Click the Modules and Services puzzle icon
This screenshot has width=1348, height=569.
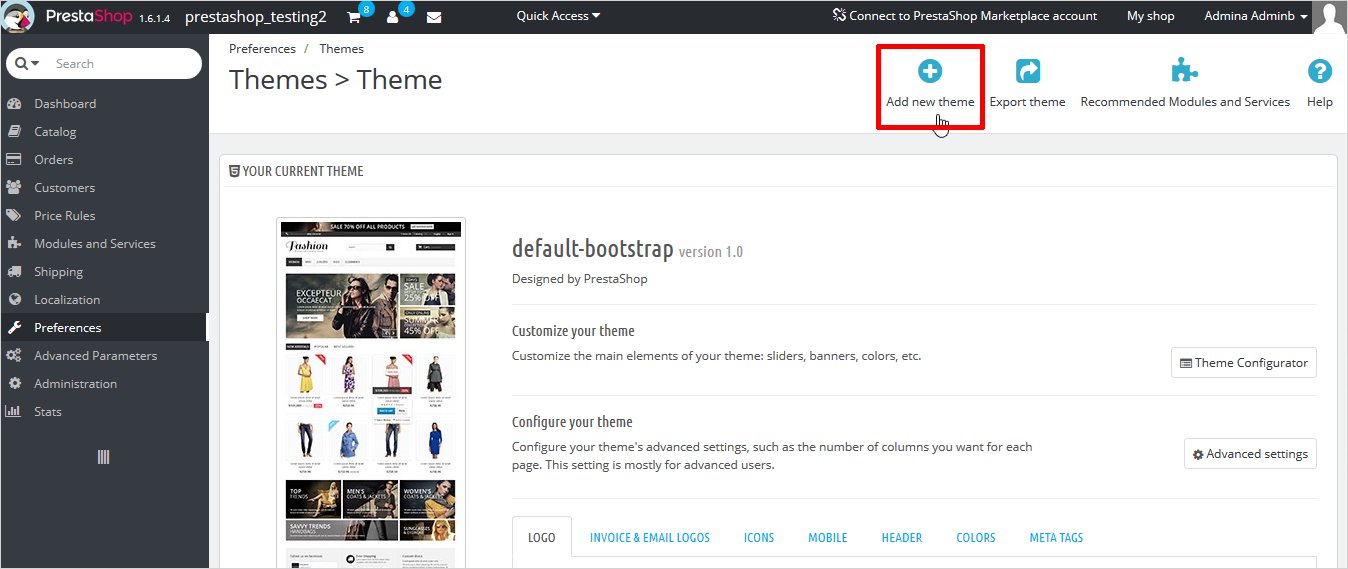(x=14, y=244)
